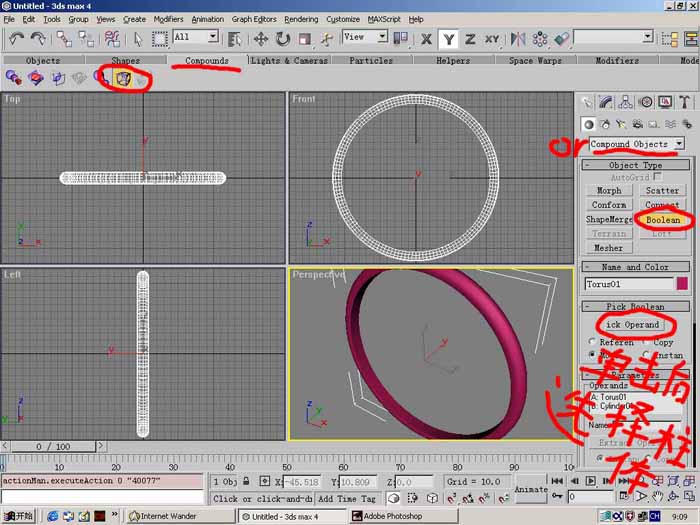Open the File menu

[9, 19]
